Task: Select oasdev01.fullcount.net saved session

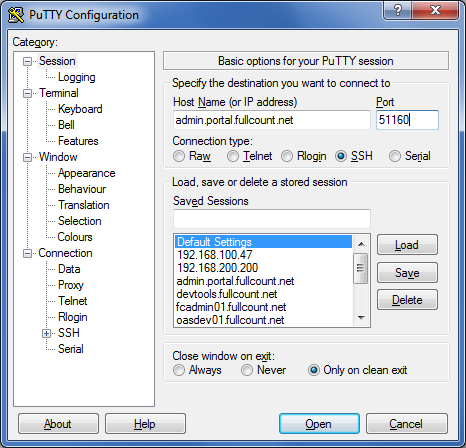Action: [263, 320]
